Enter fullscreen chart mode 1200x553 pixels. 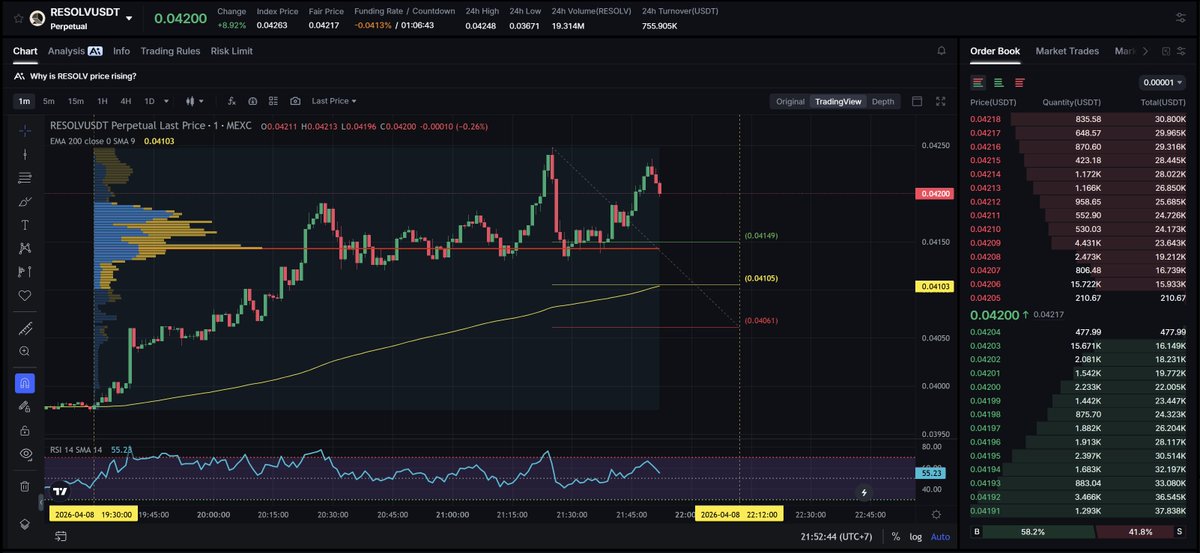940,101
